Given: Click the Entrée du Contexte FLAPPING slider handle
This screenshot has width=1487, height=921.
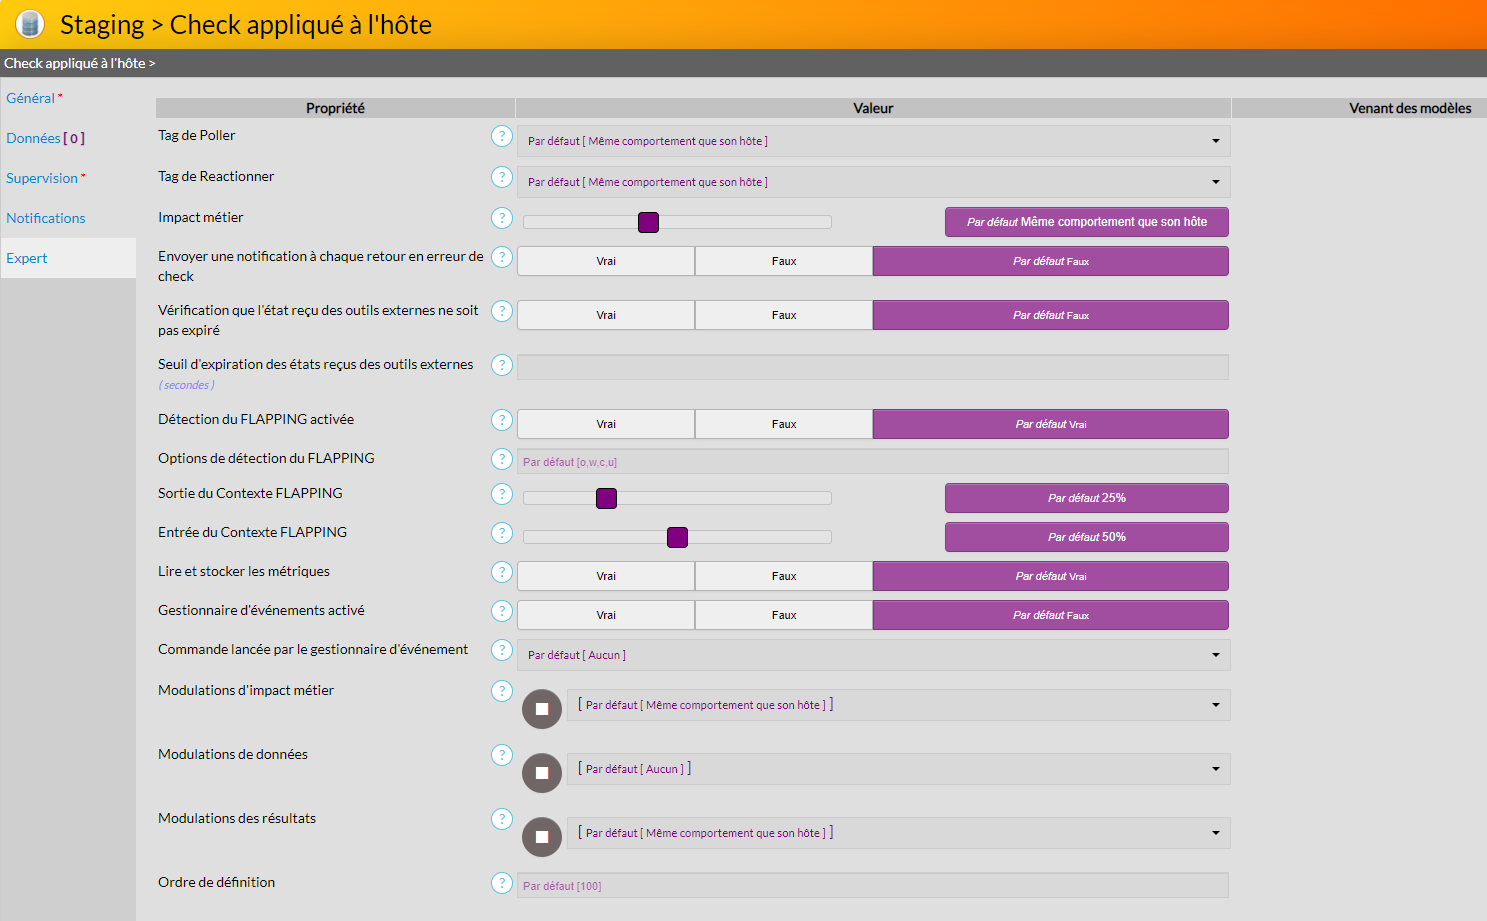Looking at the screenshot, I should (677, 538).
